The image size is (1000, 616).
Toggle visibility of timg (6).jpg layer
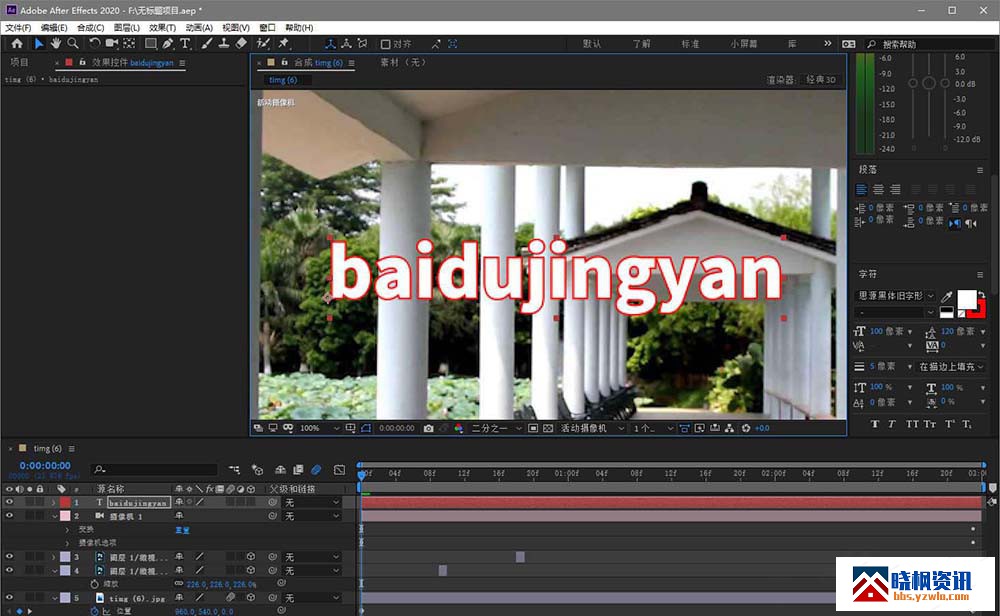[10, 598]
